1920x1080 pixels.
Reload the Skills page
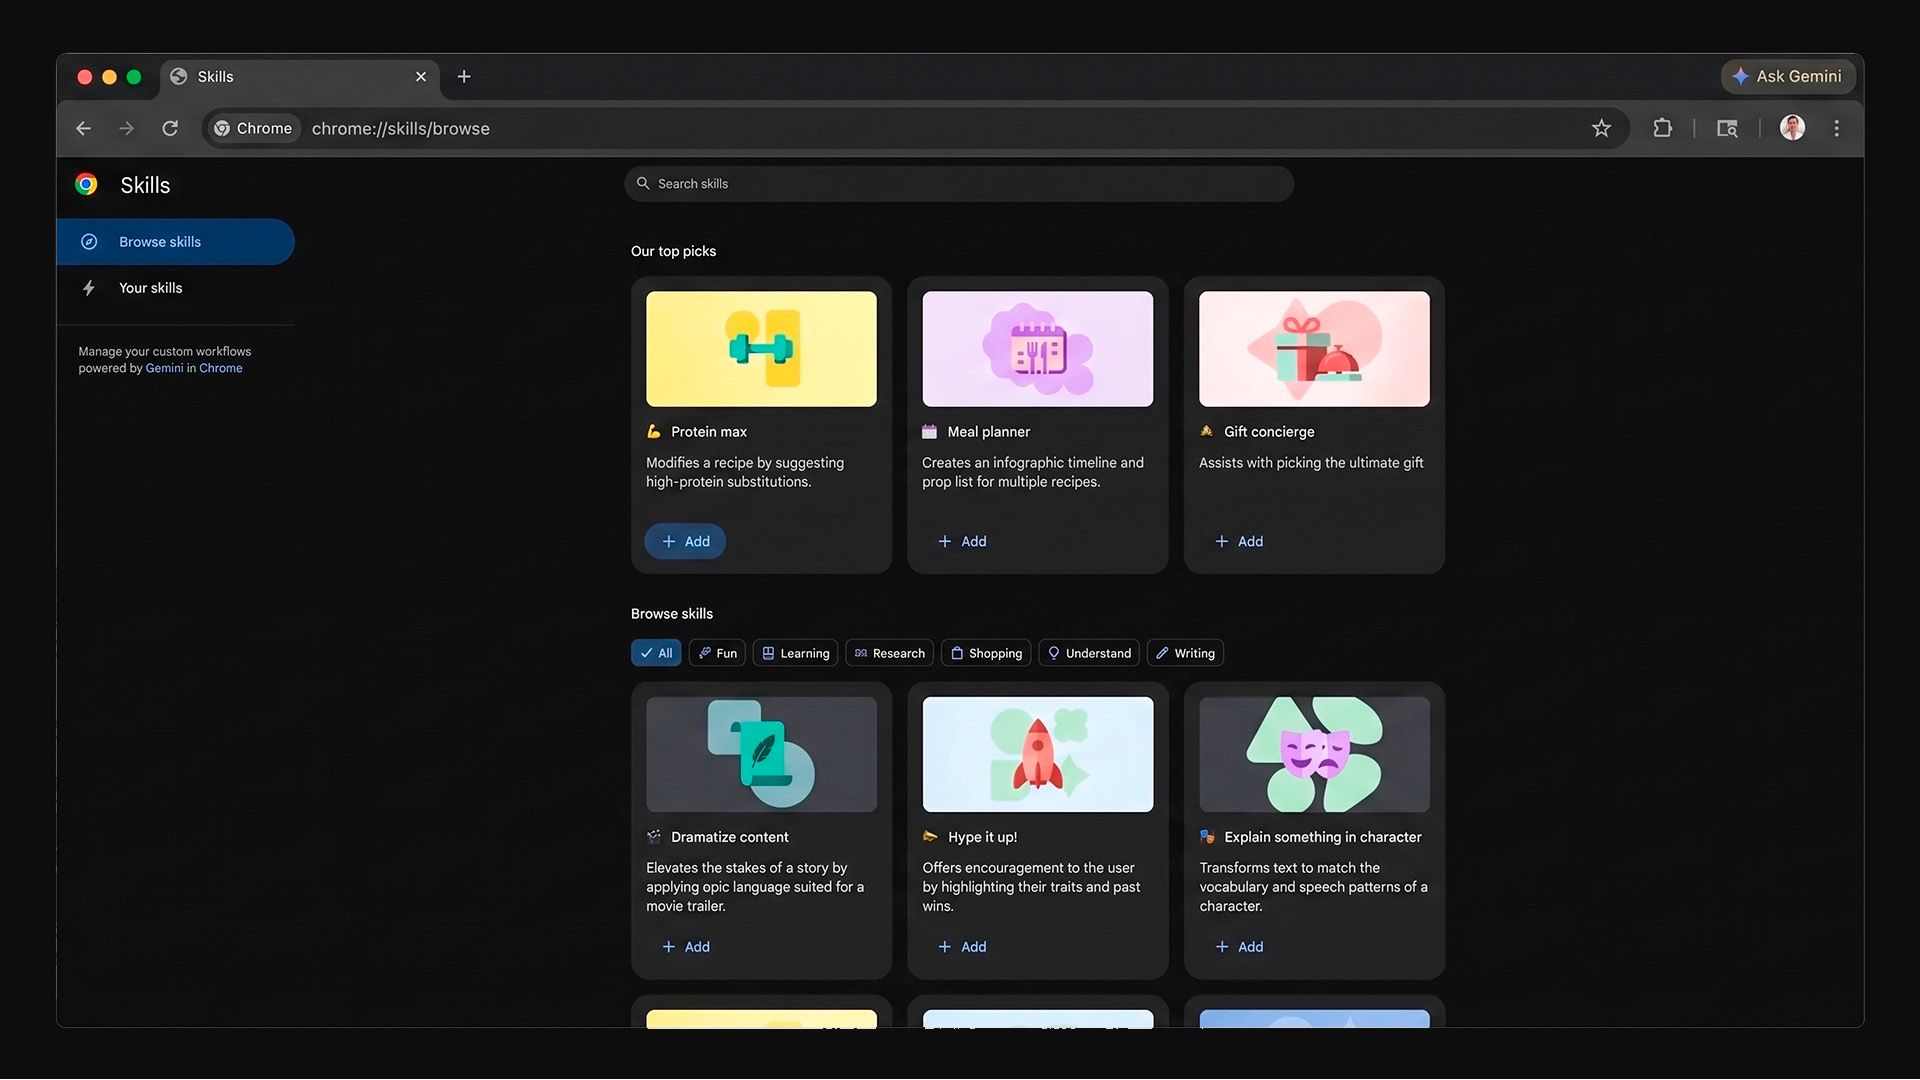[170, 128]
